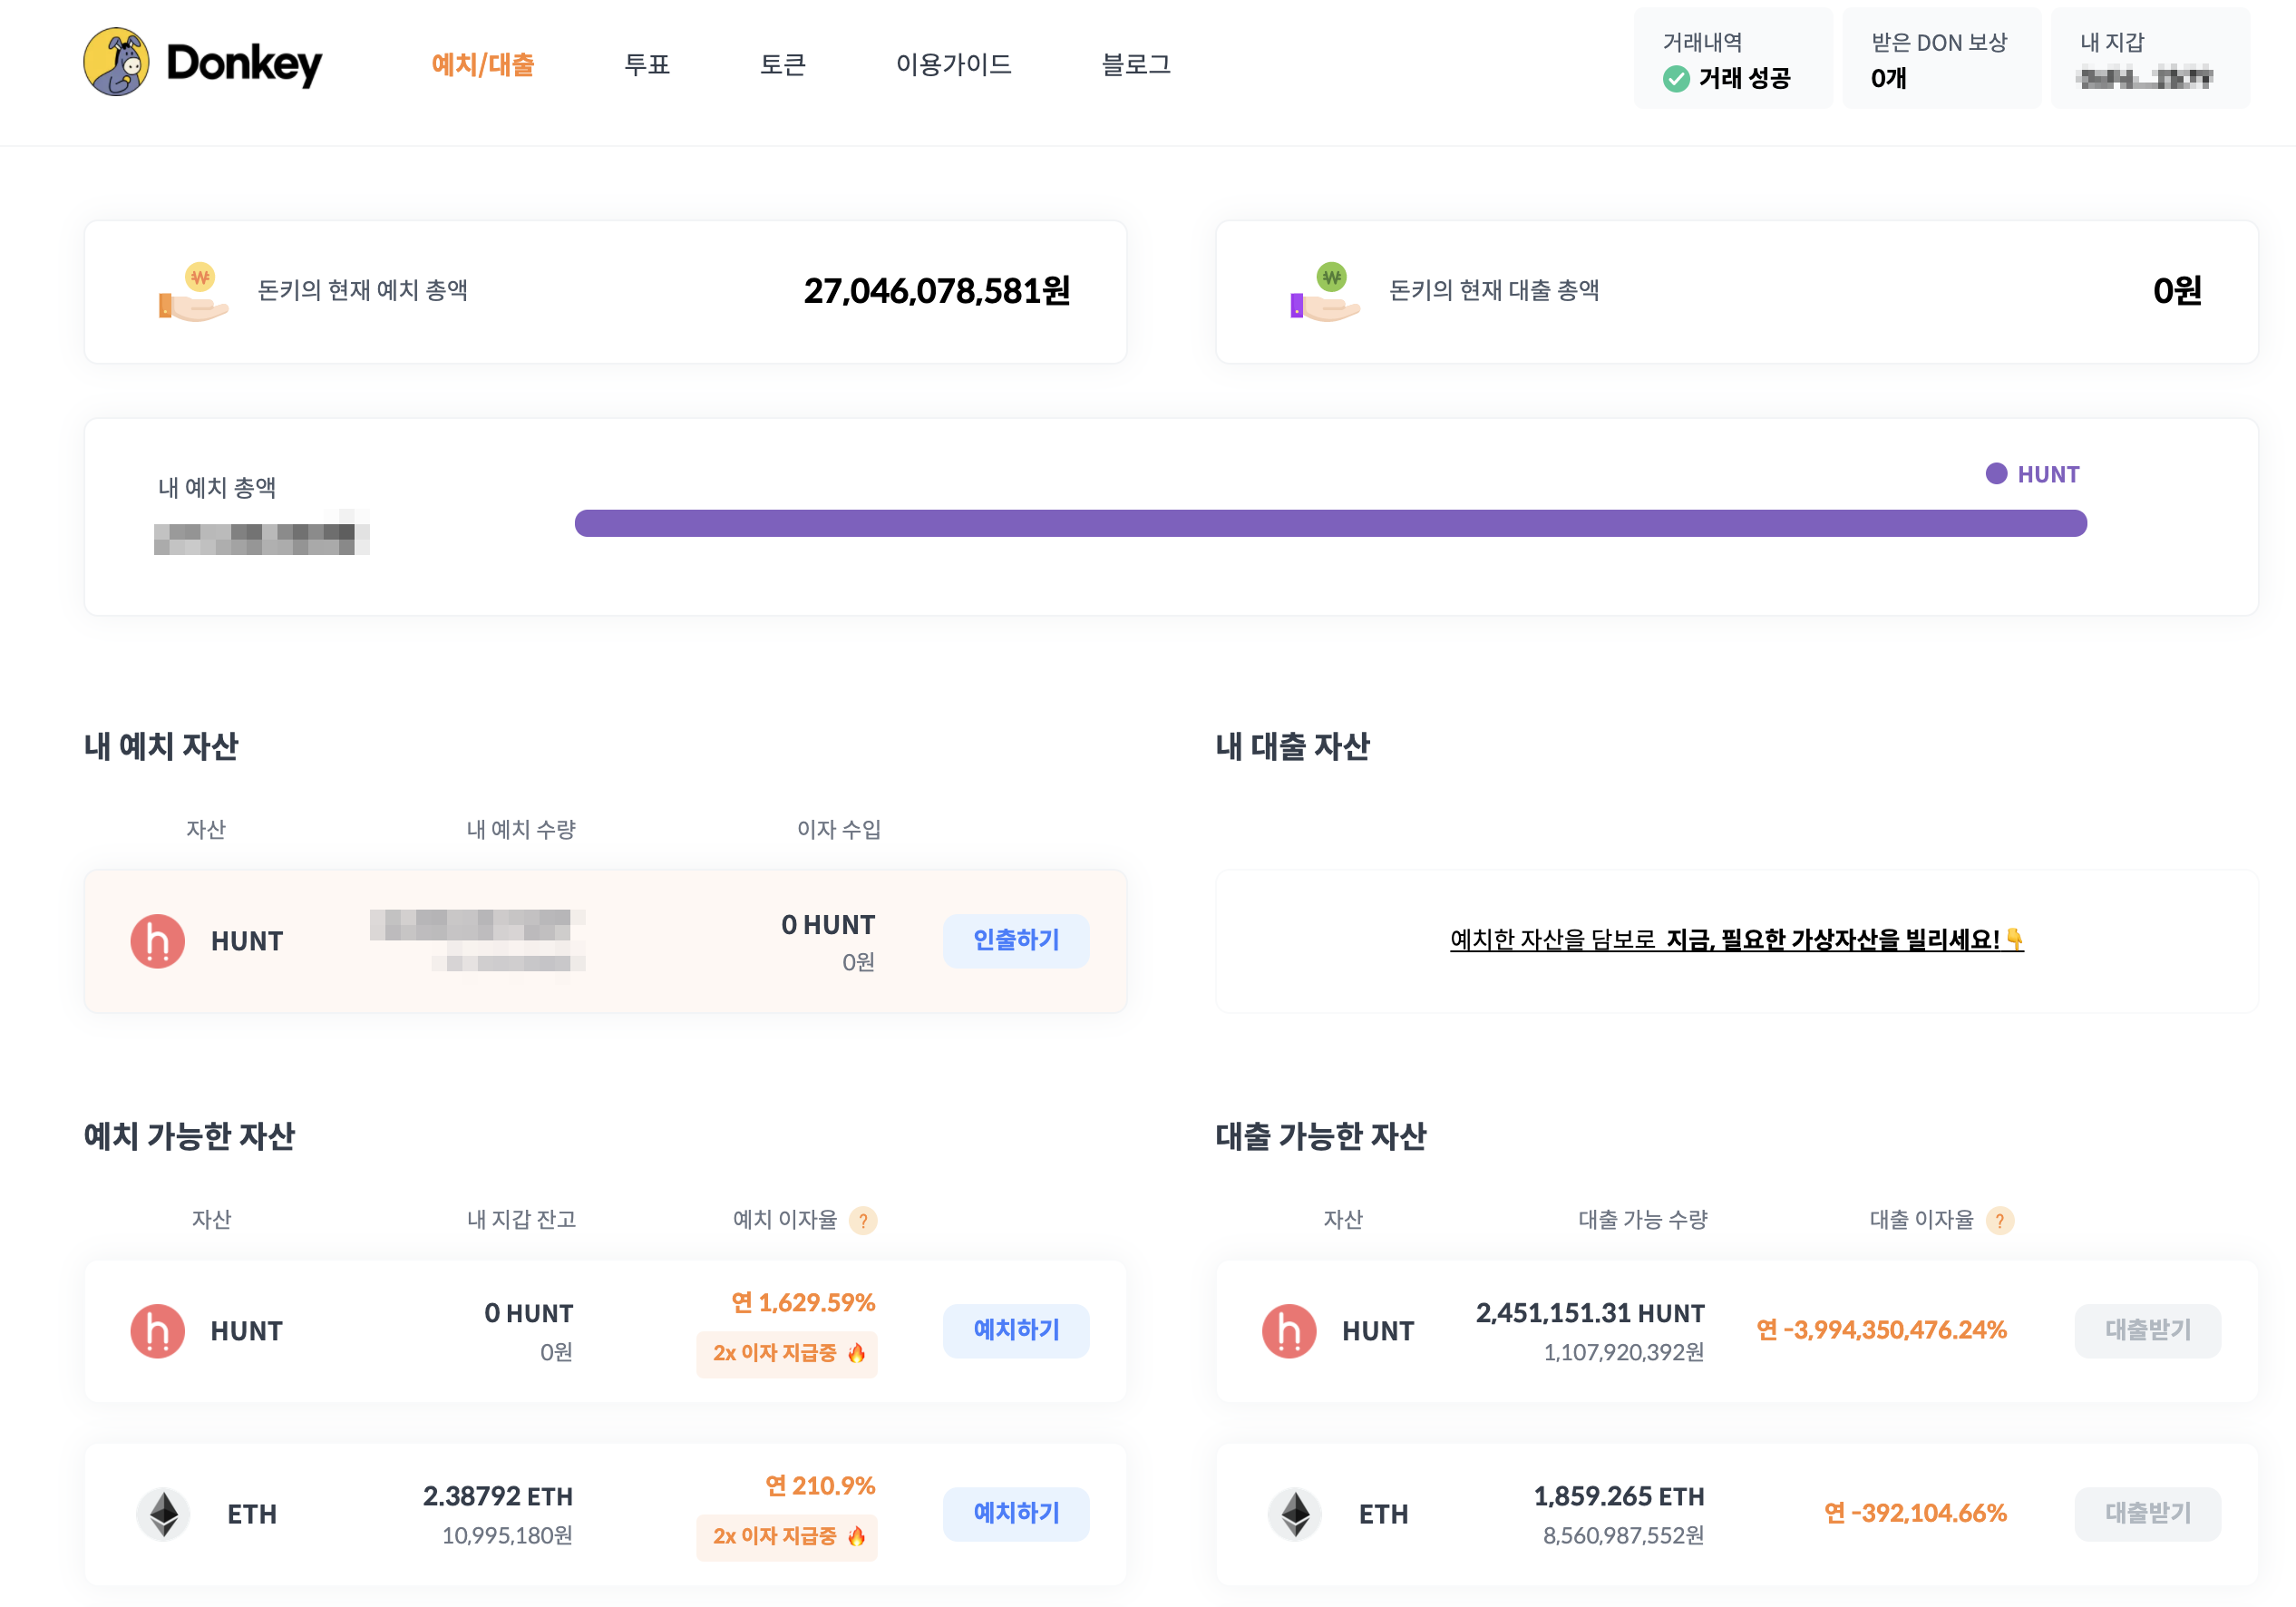Click the Donkey logo icon
The image size is (2296, 1607).
(116, 63)
